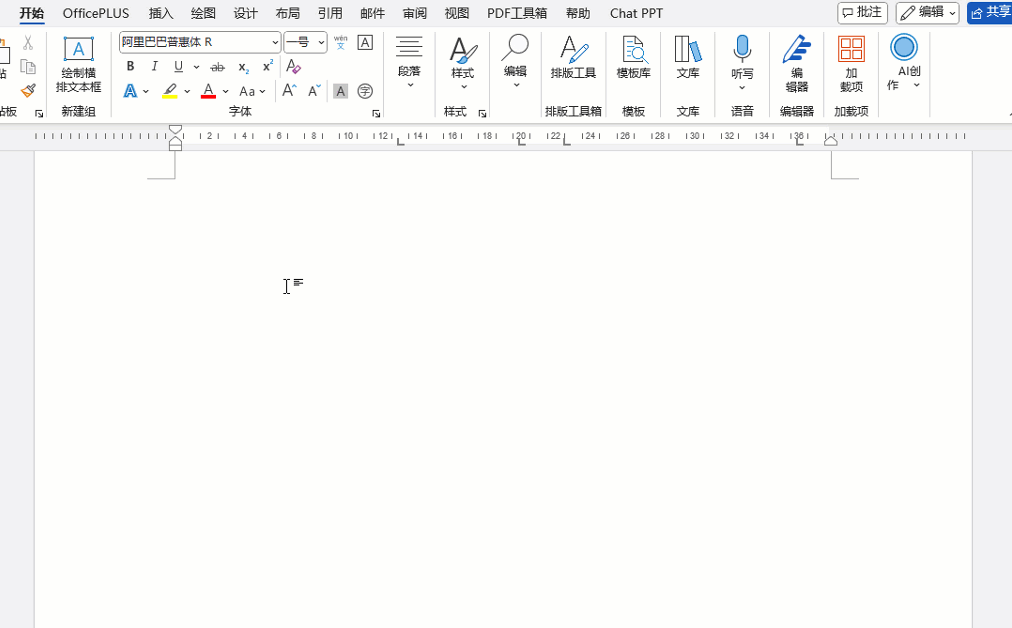Switch to PDF工具箱 tab
The height and width of the screenshot is (628, 1012).
(517, 14)
